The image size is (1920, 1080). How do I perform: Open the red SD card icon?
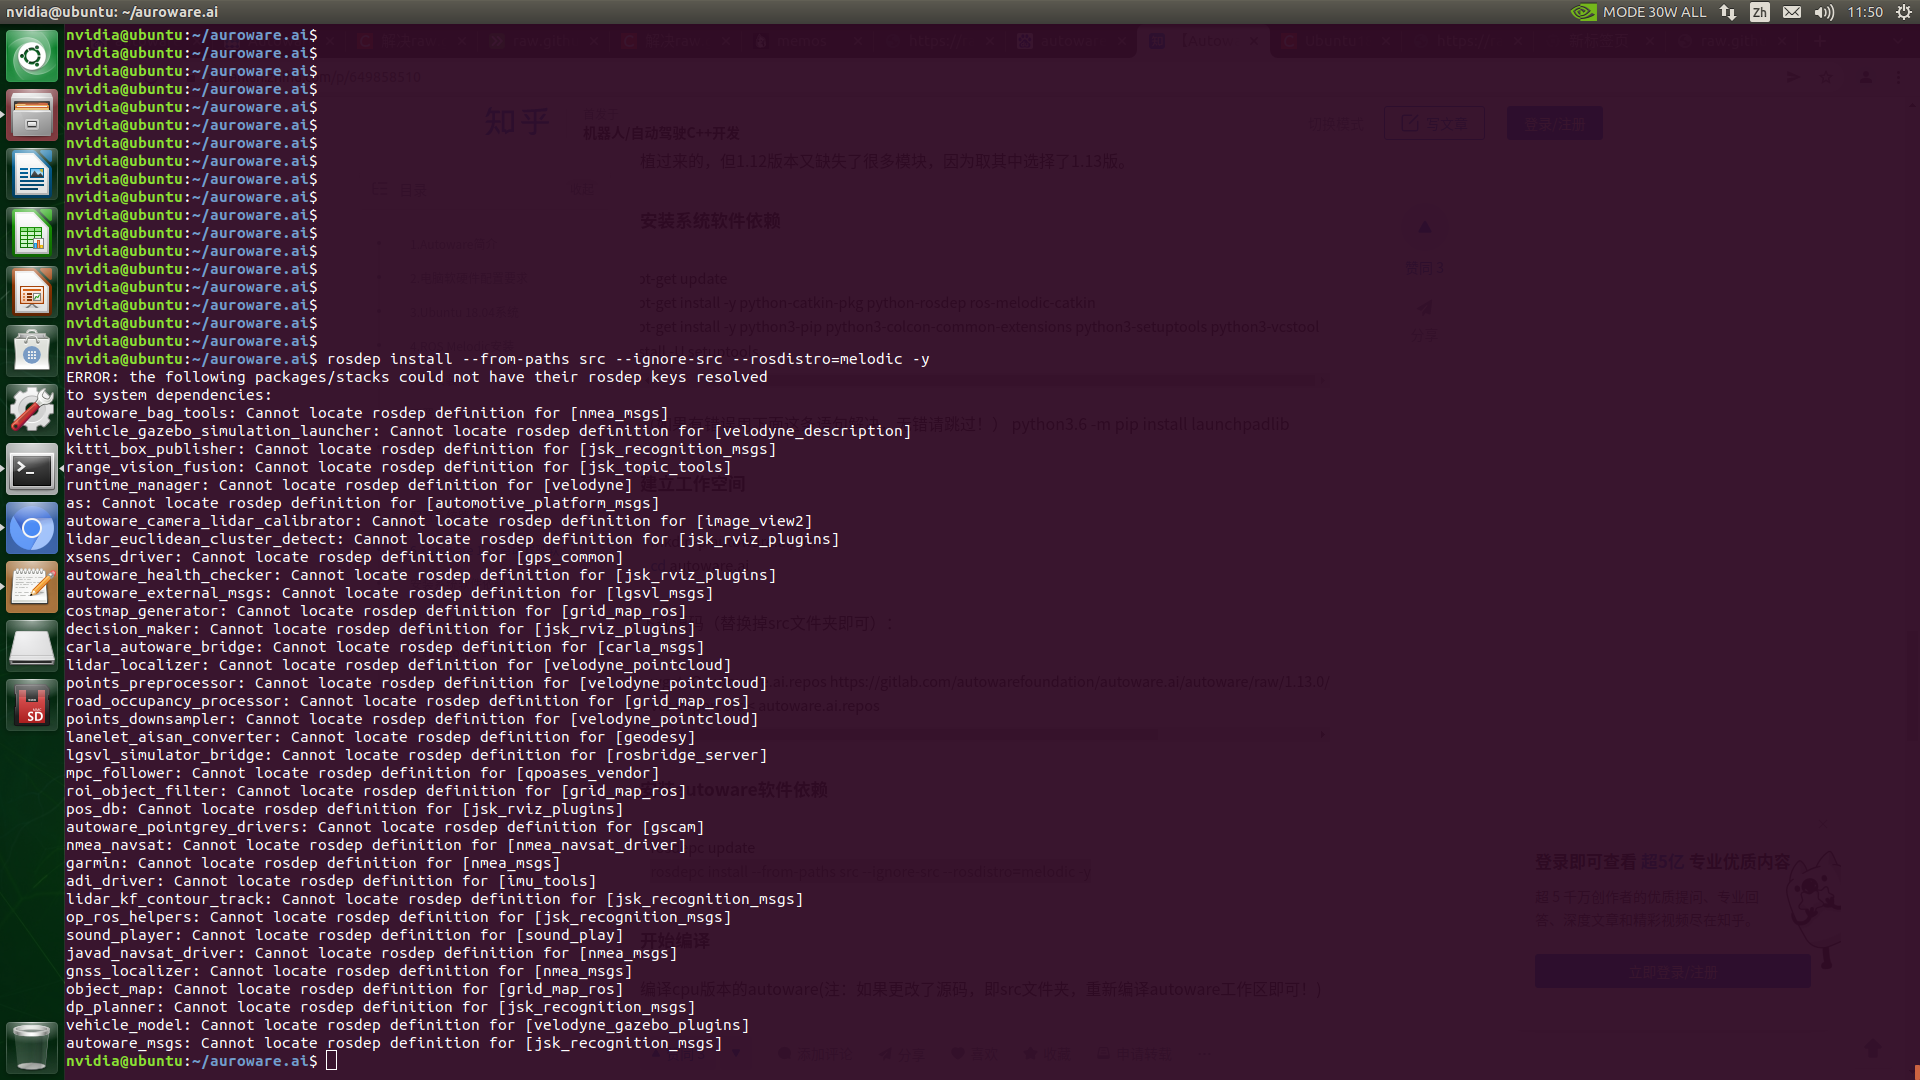tap(32, 705)
